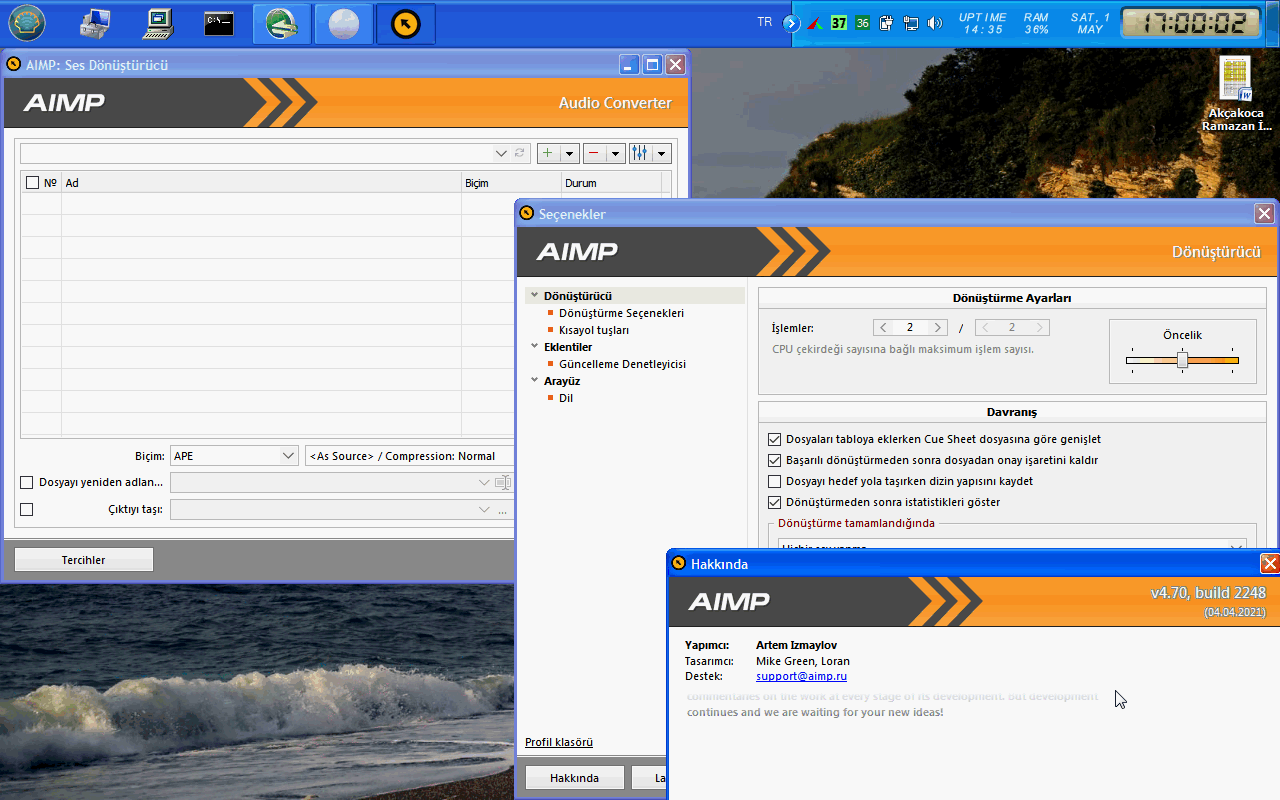Open the round start menu orb
The image size is (1280, 800).
27,23
